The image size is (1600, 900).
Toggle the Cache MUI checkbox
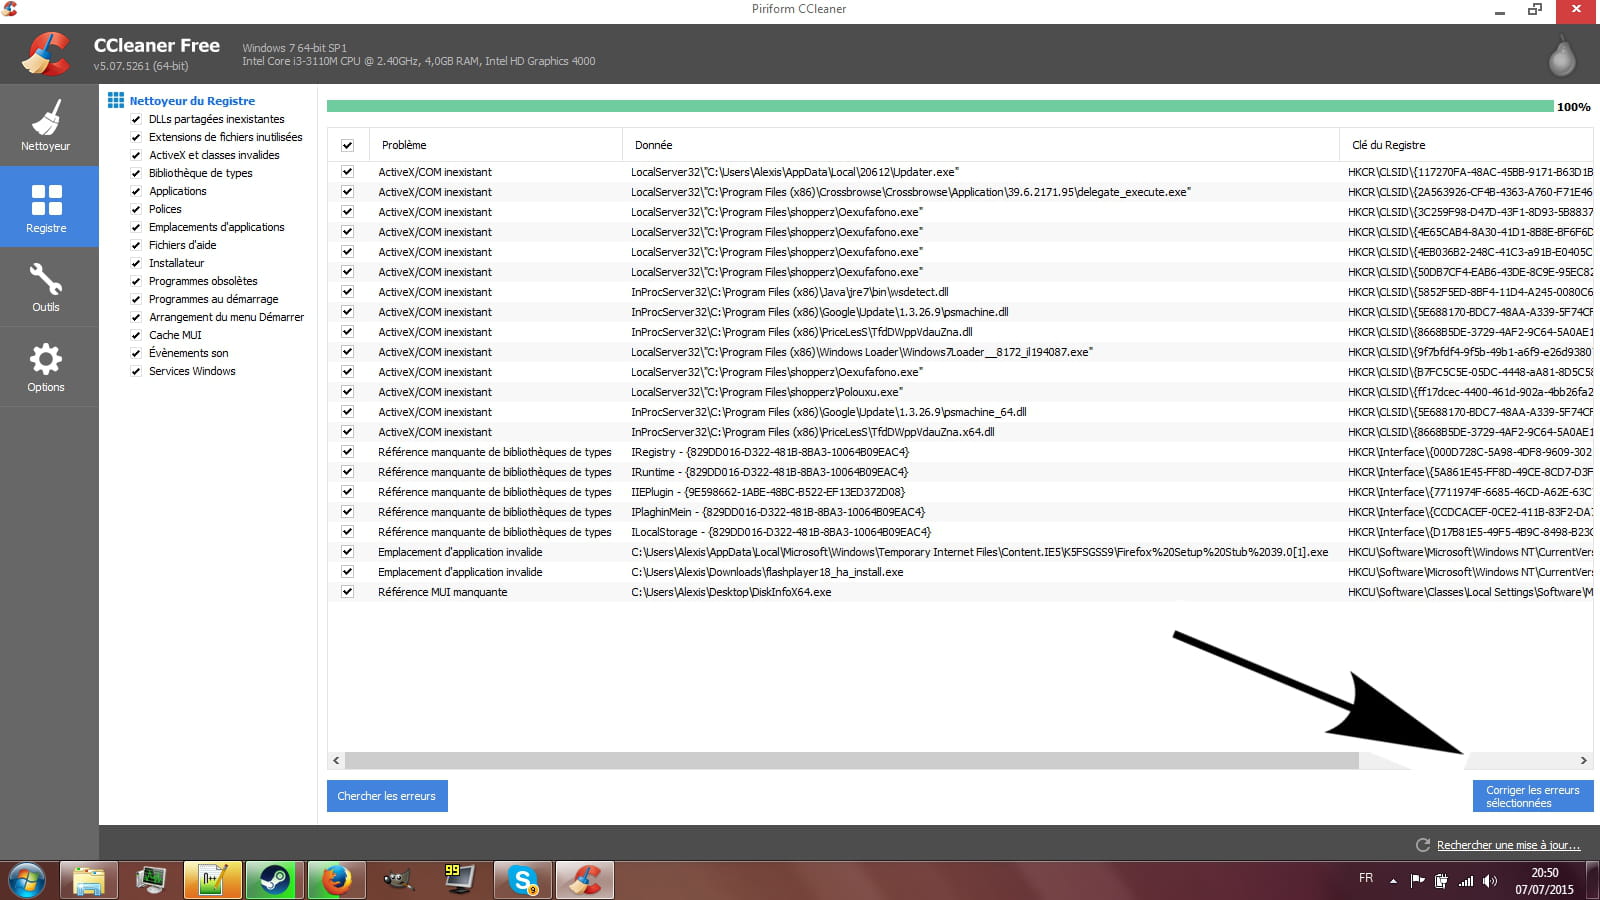[x=136, y=335]
